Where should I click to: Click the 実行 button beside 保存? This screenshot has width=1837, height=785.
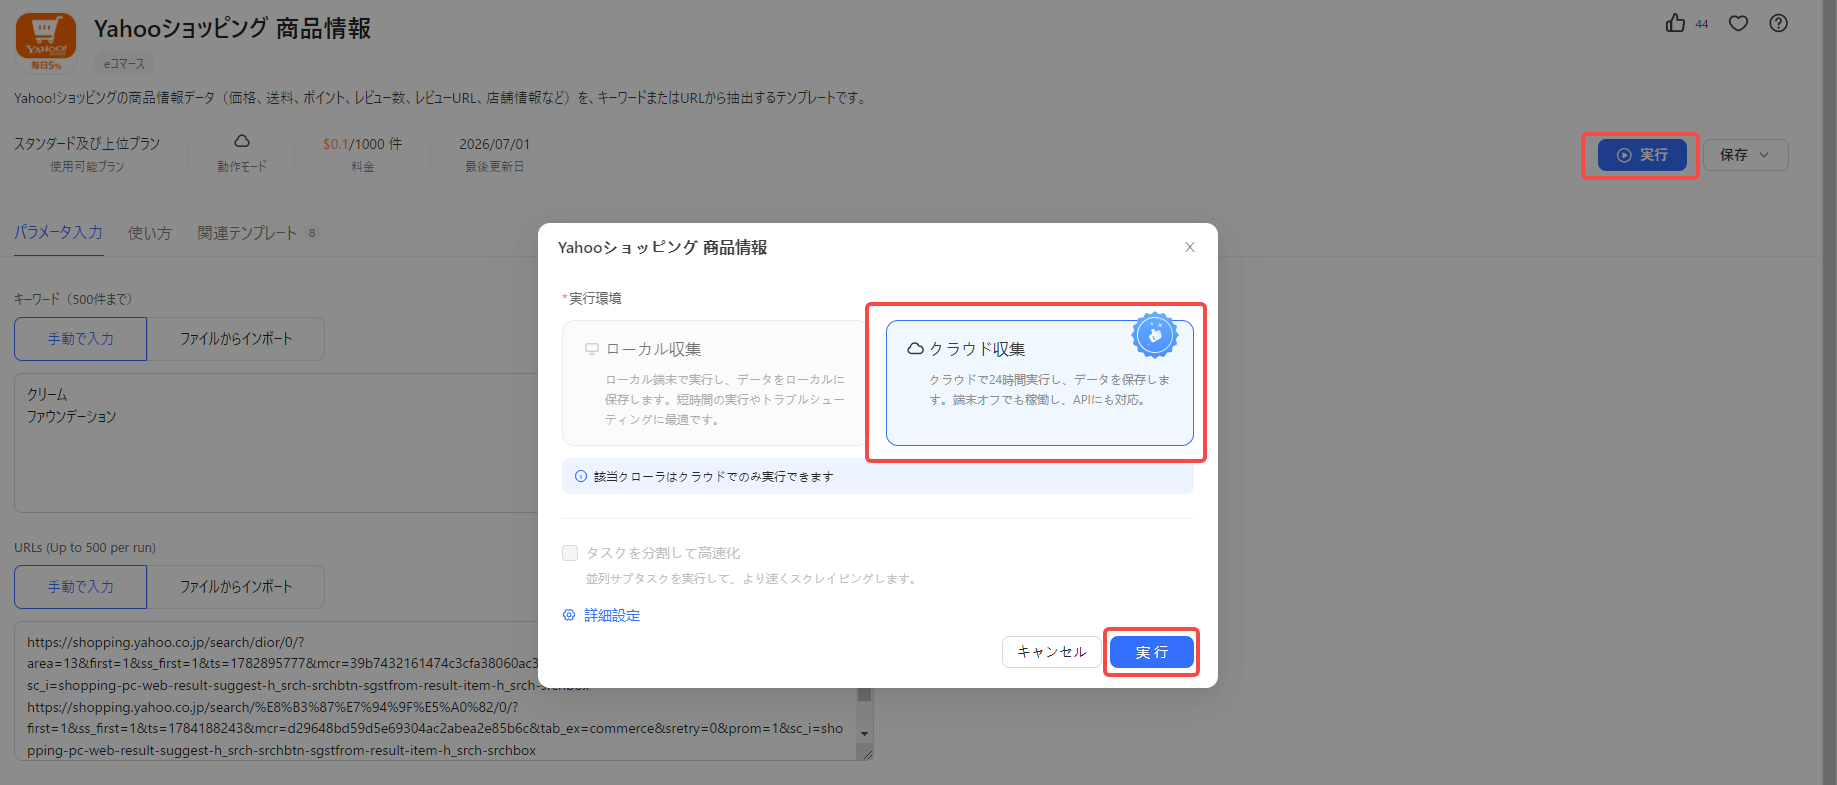click(x=1642, y=155)
